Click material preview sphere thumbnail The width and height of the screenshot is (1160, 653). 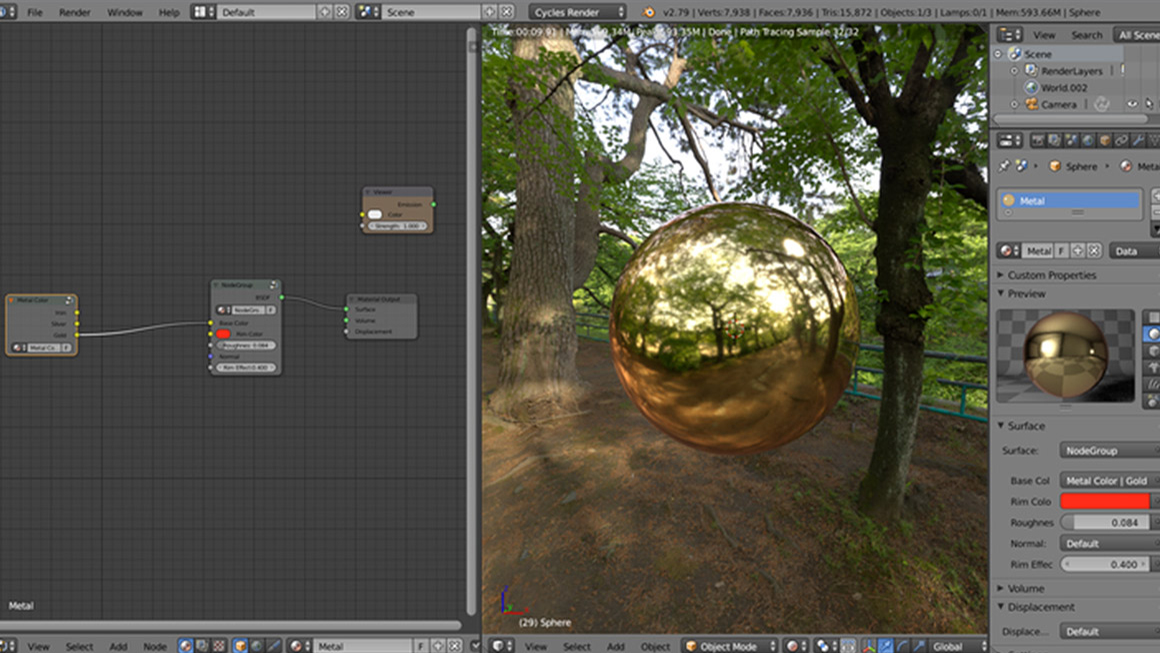[1065, 356]
